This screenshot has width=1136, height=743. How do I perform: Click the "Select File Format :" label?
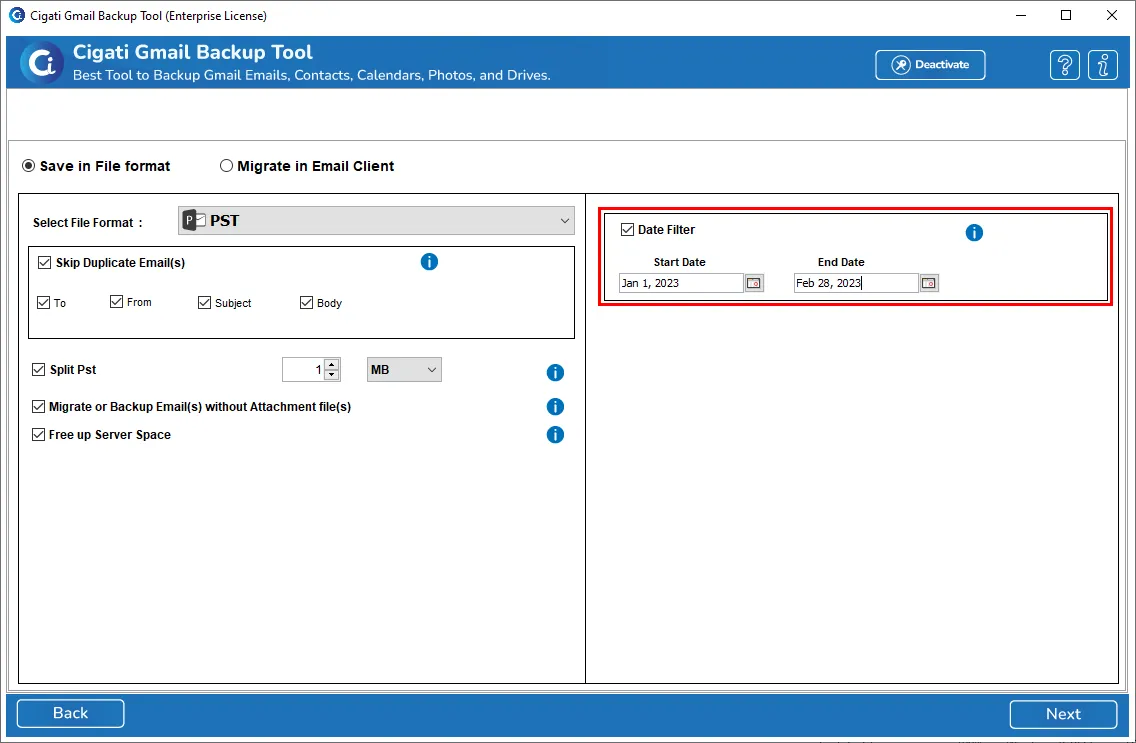click(x=88, y=222)
